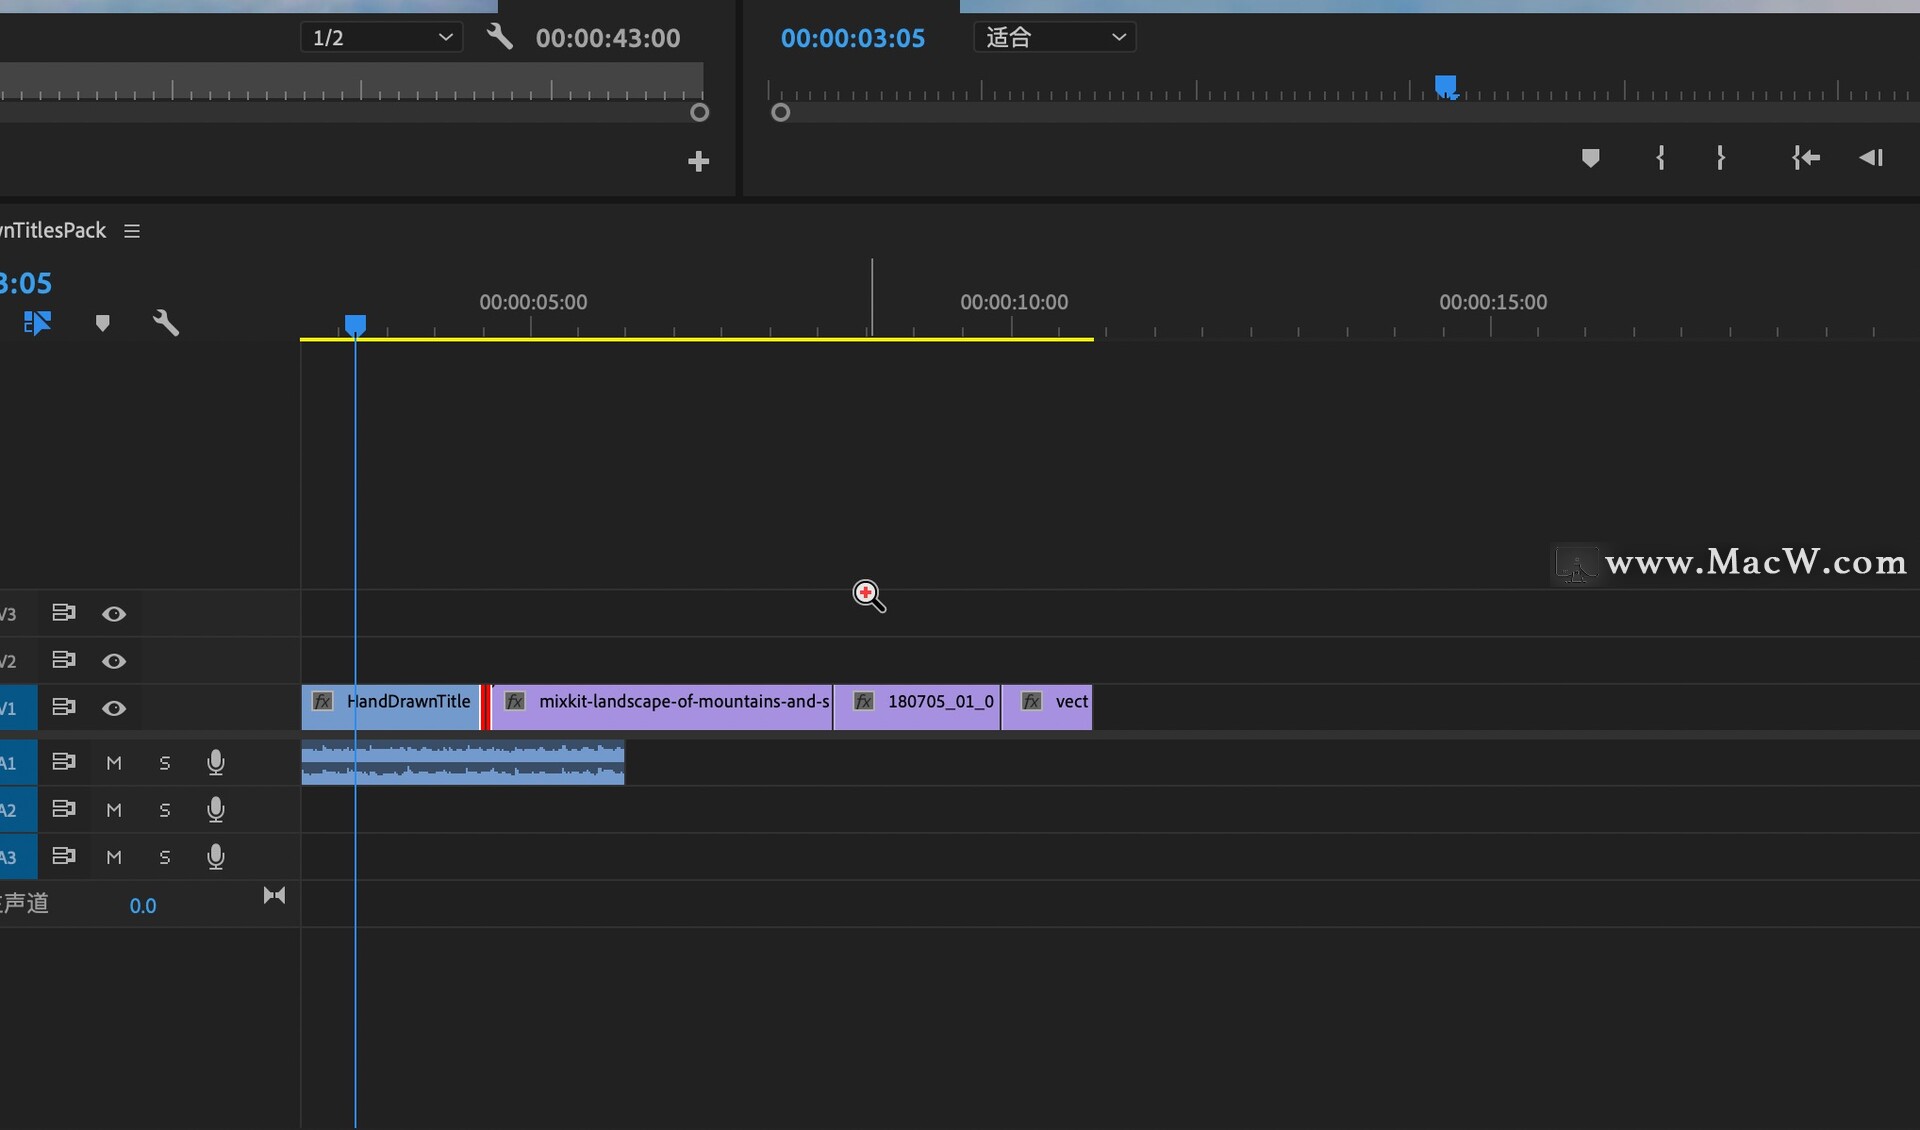This screenshot has width=1920, height=1130.
Task: Toggle V2 track visibility eye
Action: [114, 661]
